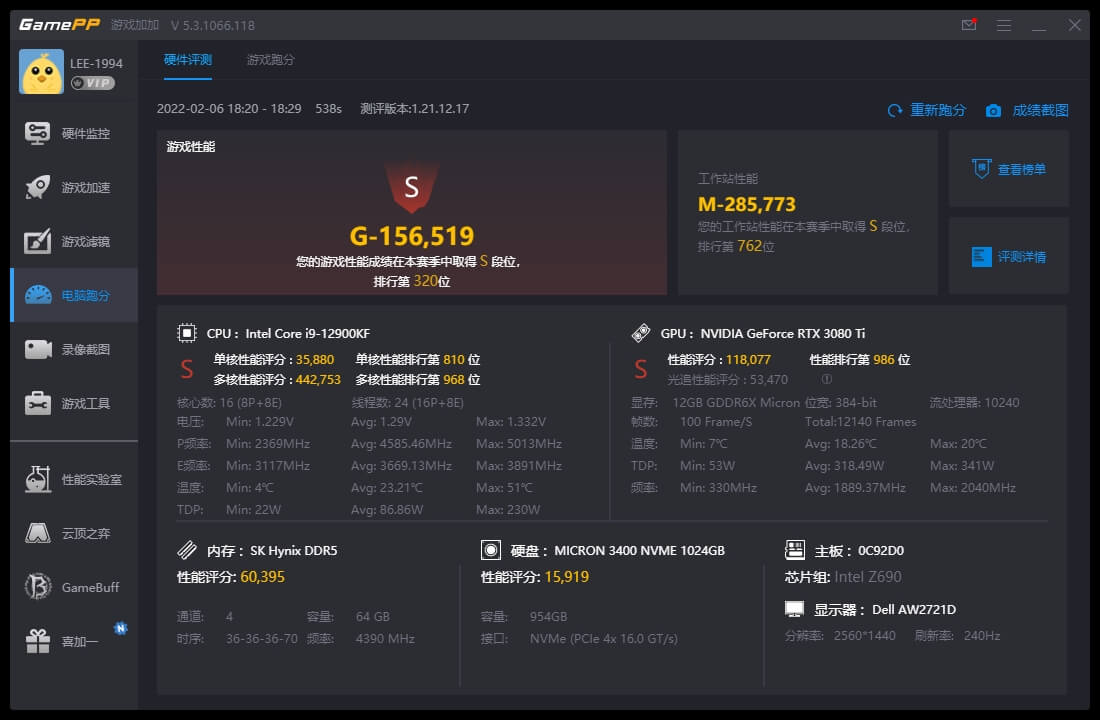Open 游戏加速 game boost rocket icon
Screen dimensions: 1100x720
[x=37, y=187]
